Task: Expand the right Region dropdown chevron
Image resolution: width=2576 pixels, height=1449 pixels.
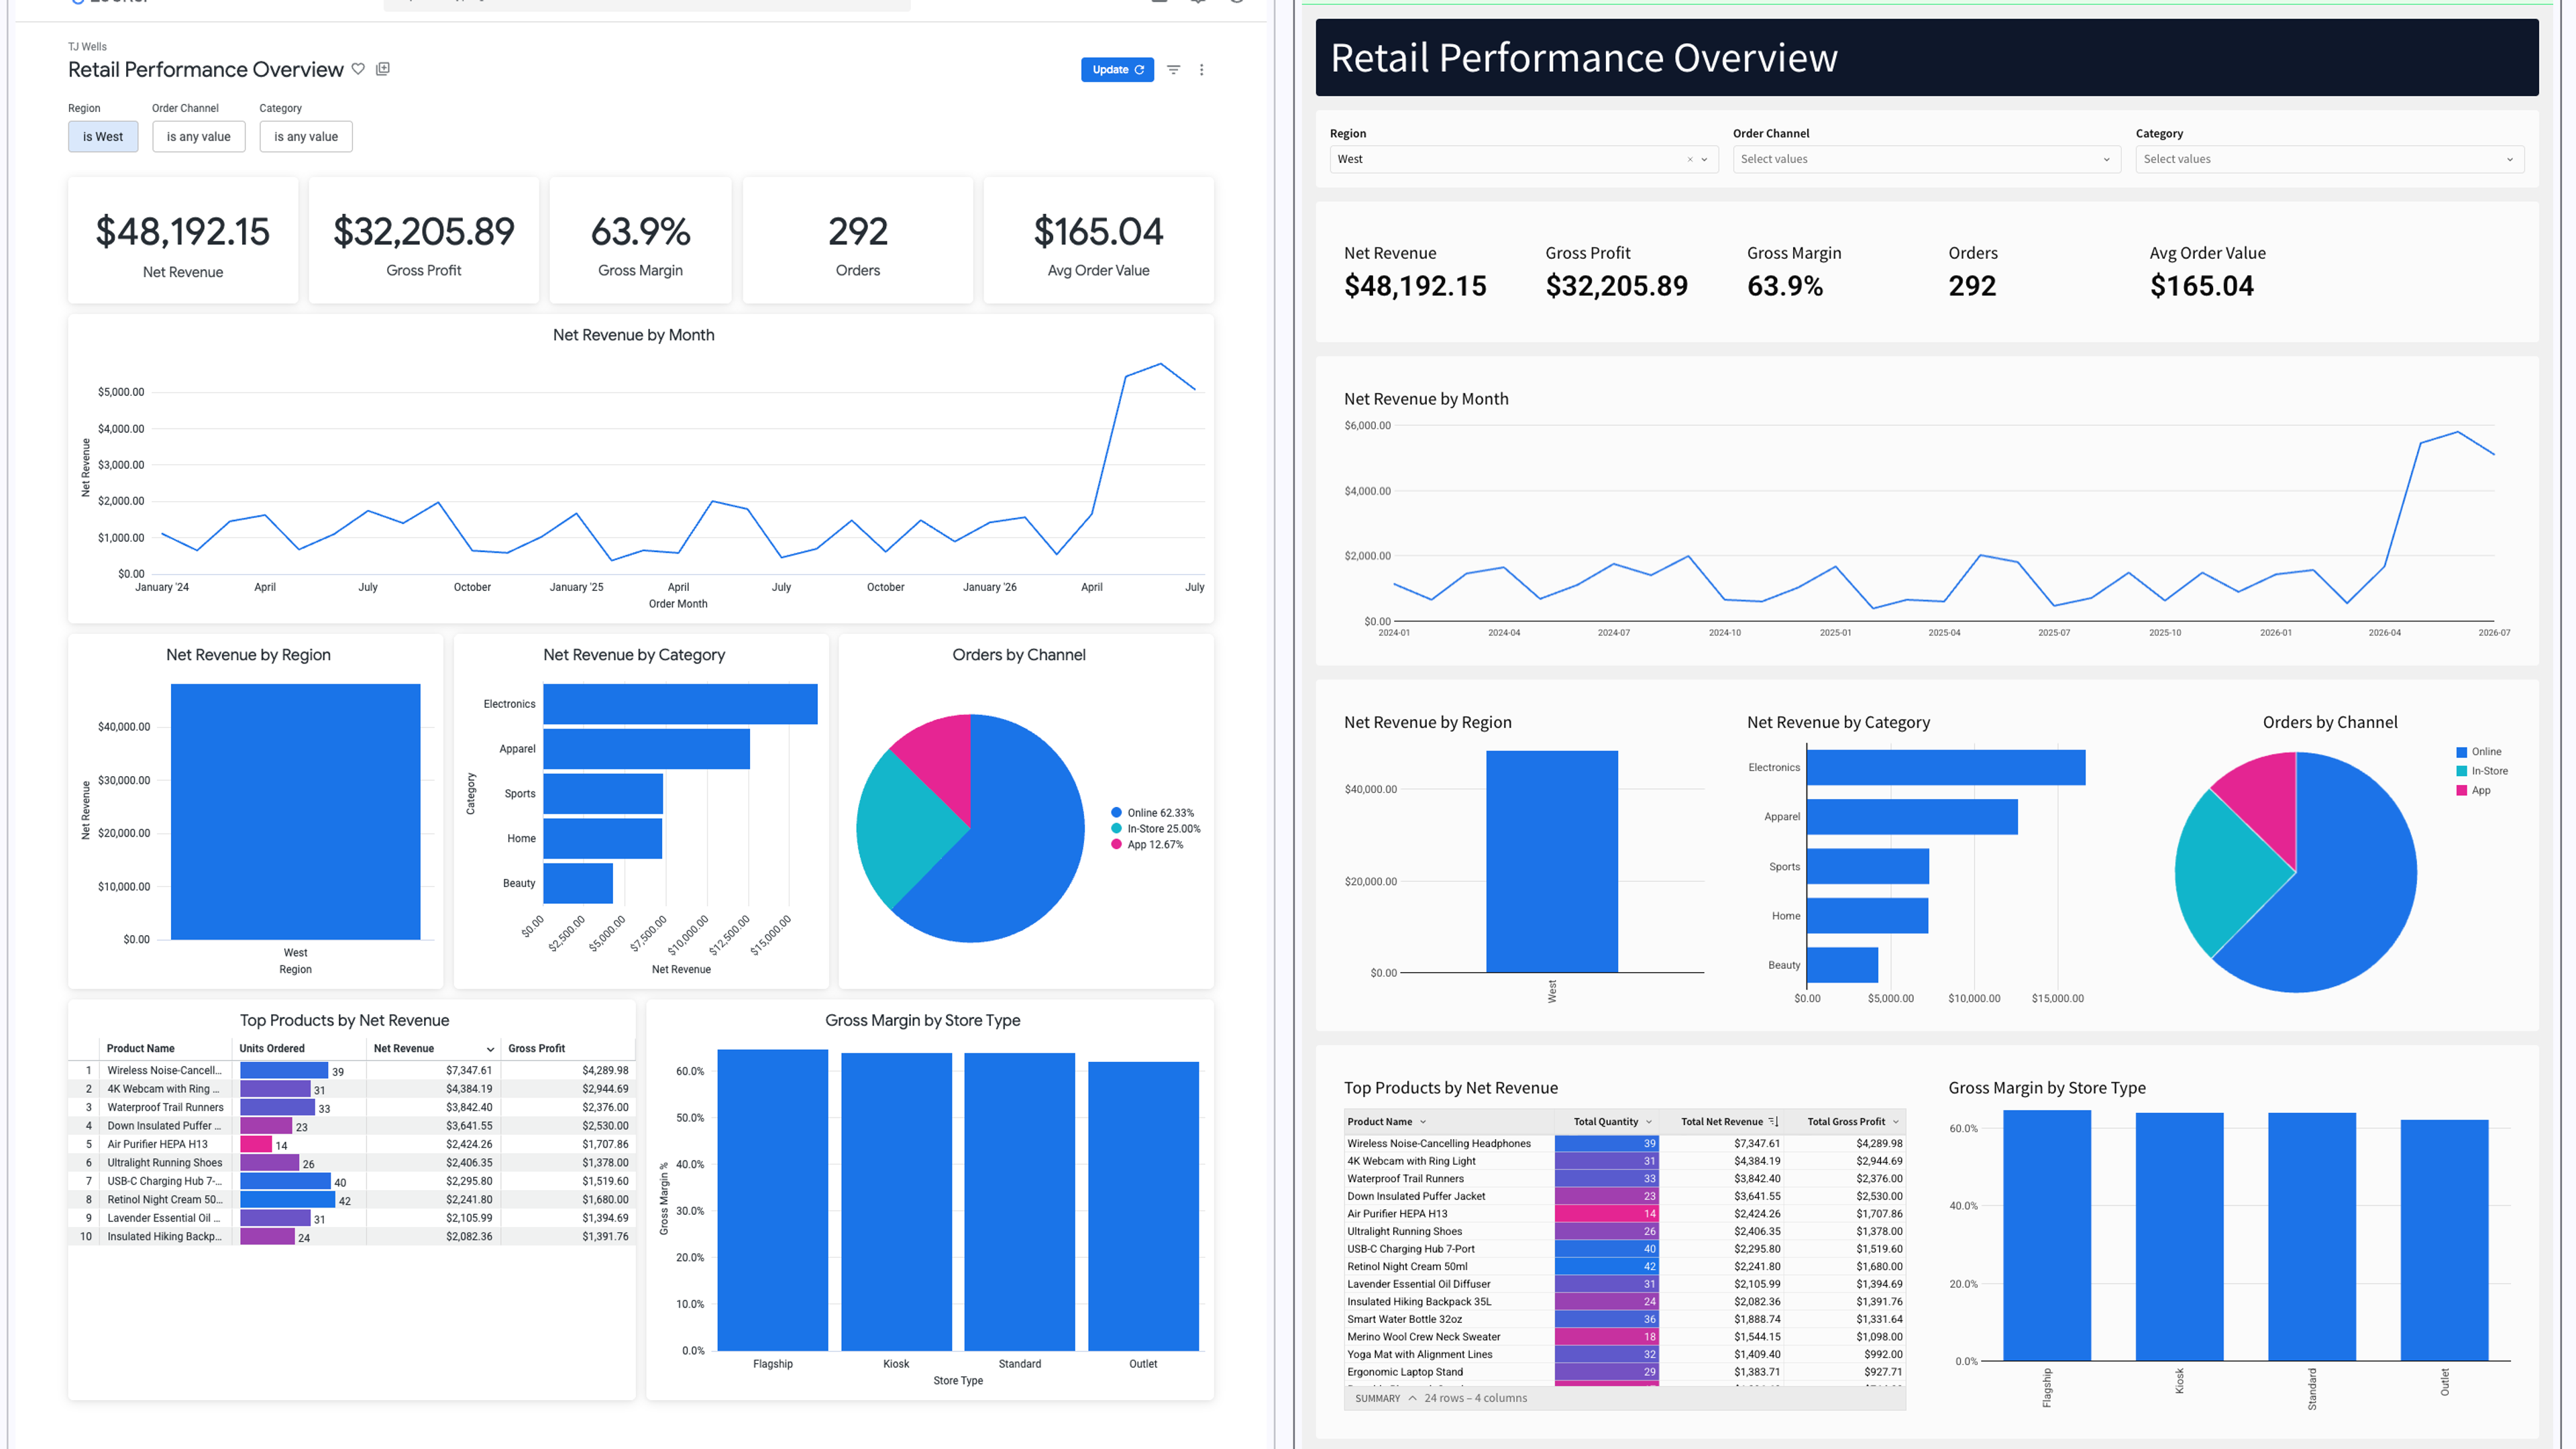Action: click(x=1705, y=160)
